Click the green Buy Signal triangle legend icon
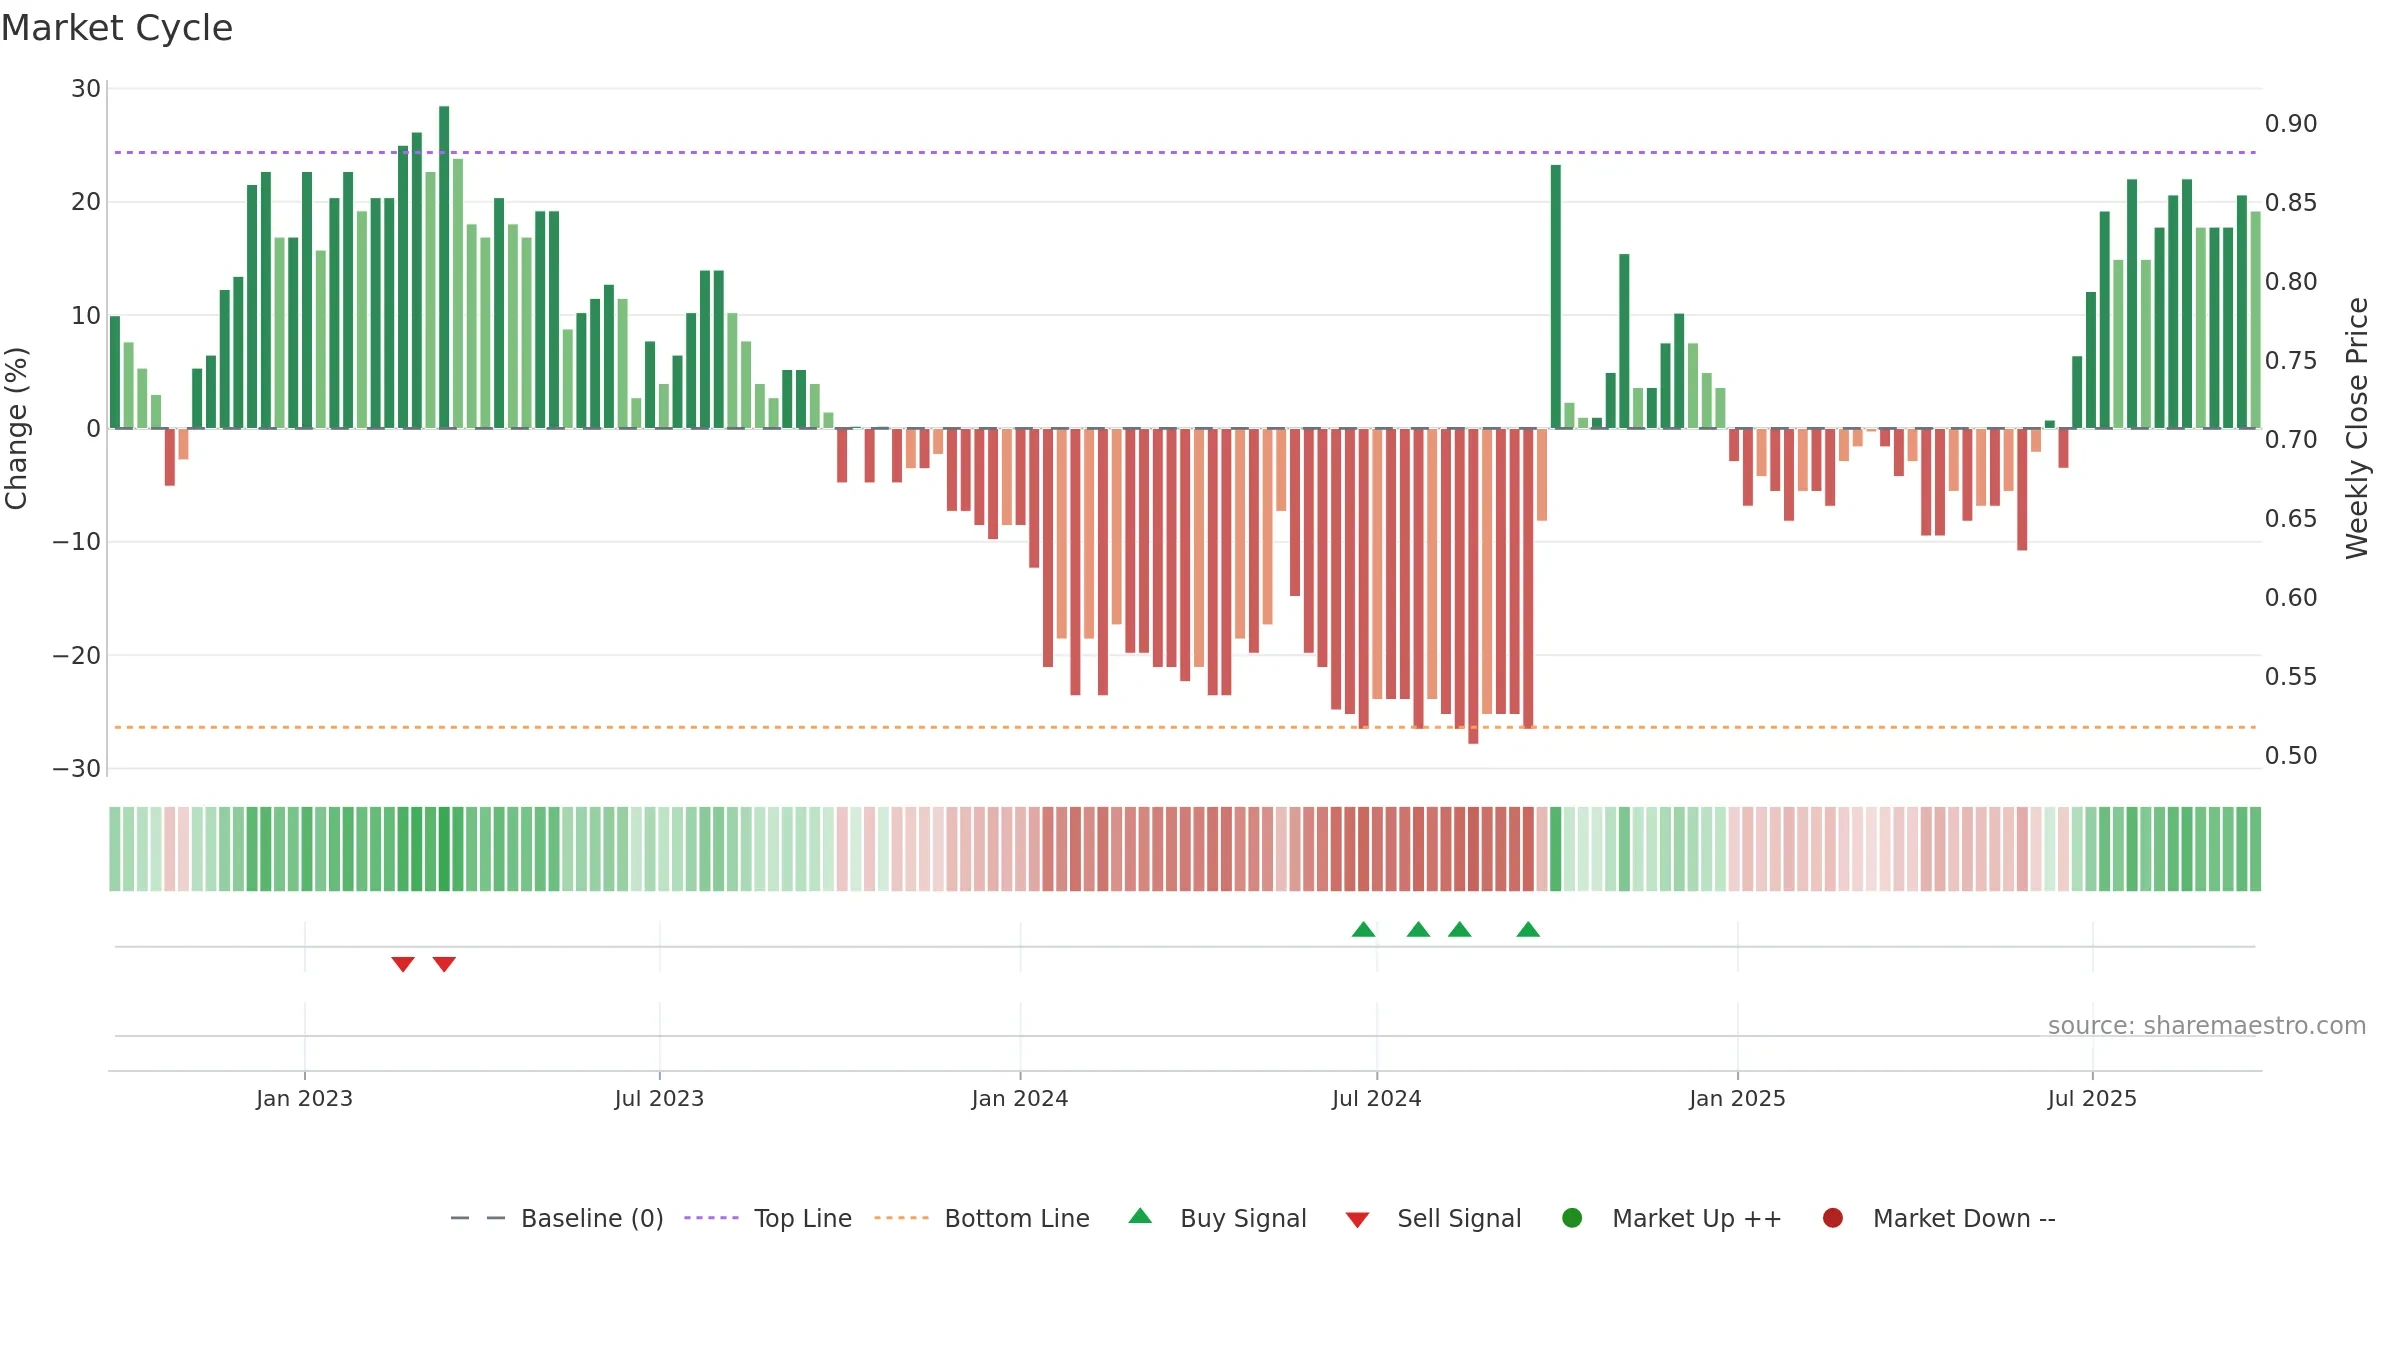The image size is (2400, 1350). tap(1140, 1216)
